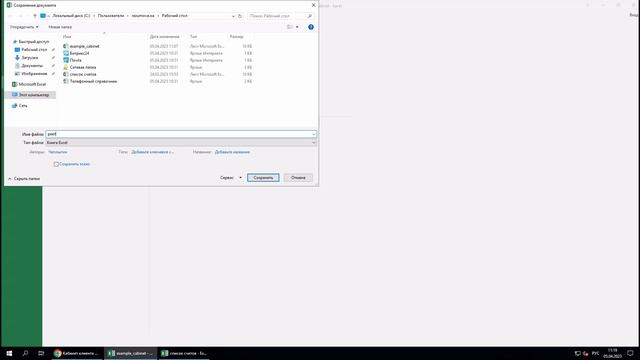Select the Битрикс24 shortcut
640x360 pixels.
pos(79,53)
